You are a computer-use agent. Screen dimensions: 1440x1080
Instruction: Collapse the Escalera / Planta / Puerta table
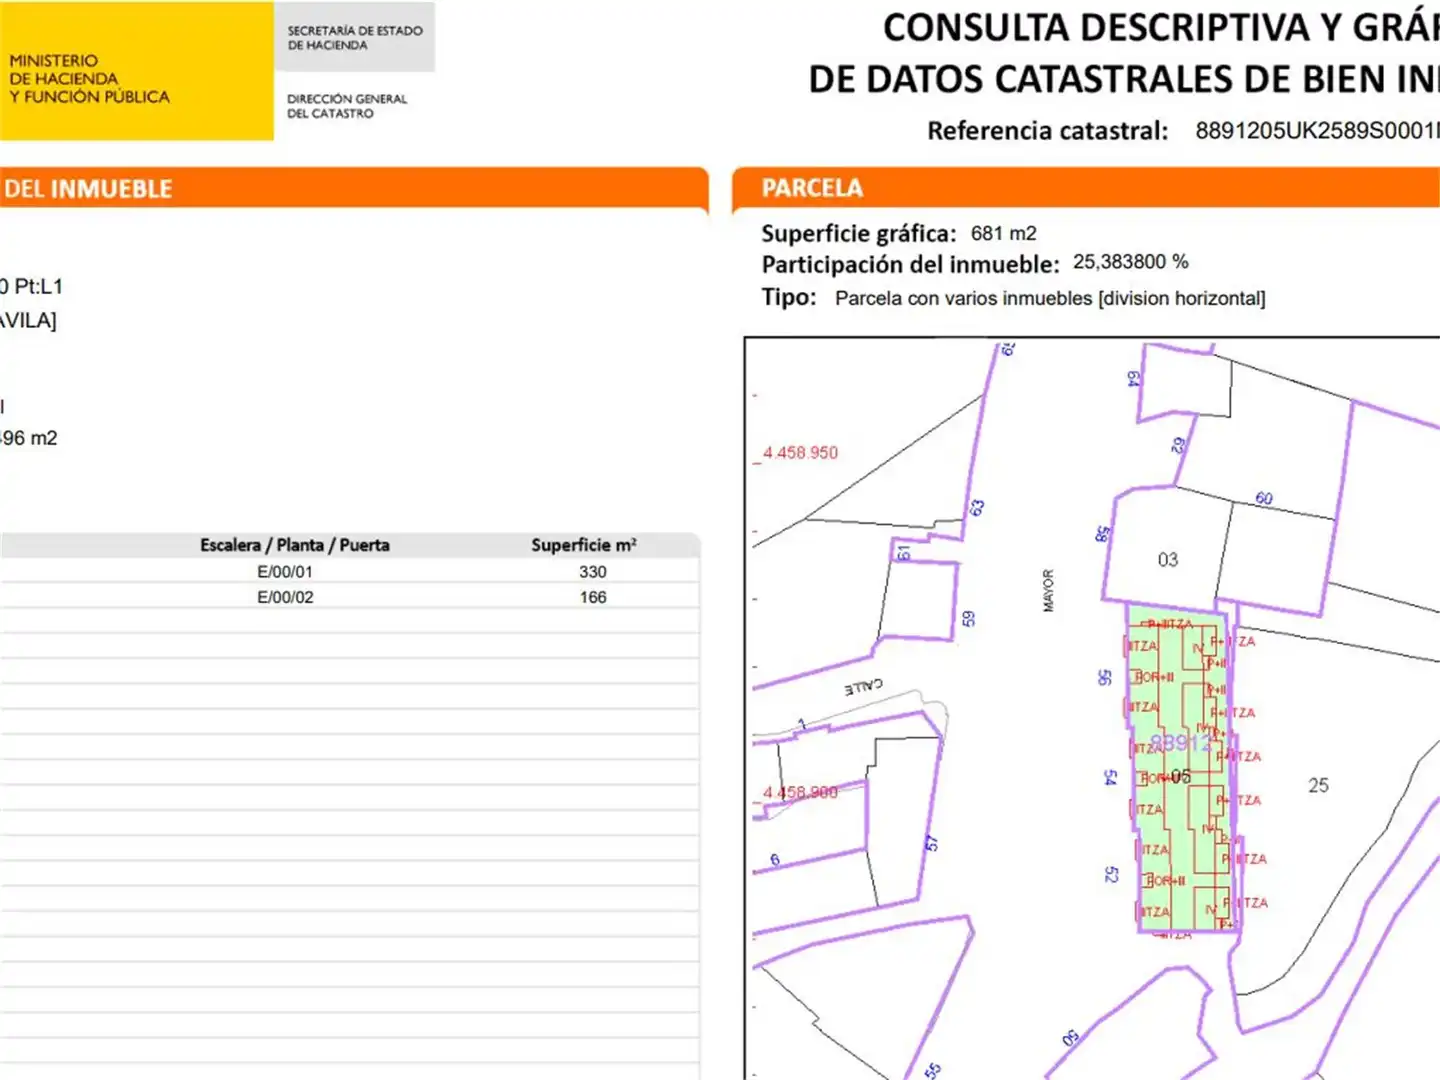tap(295, 545)
